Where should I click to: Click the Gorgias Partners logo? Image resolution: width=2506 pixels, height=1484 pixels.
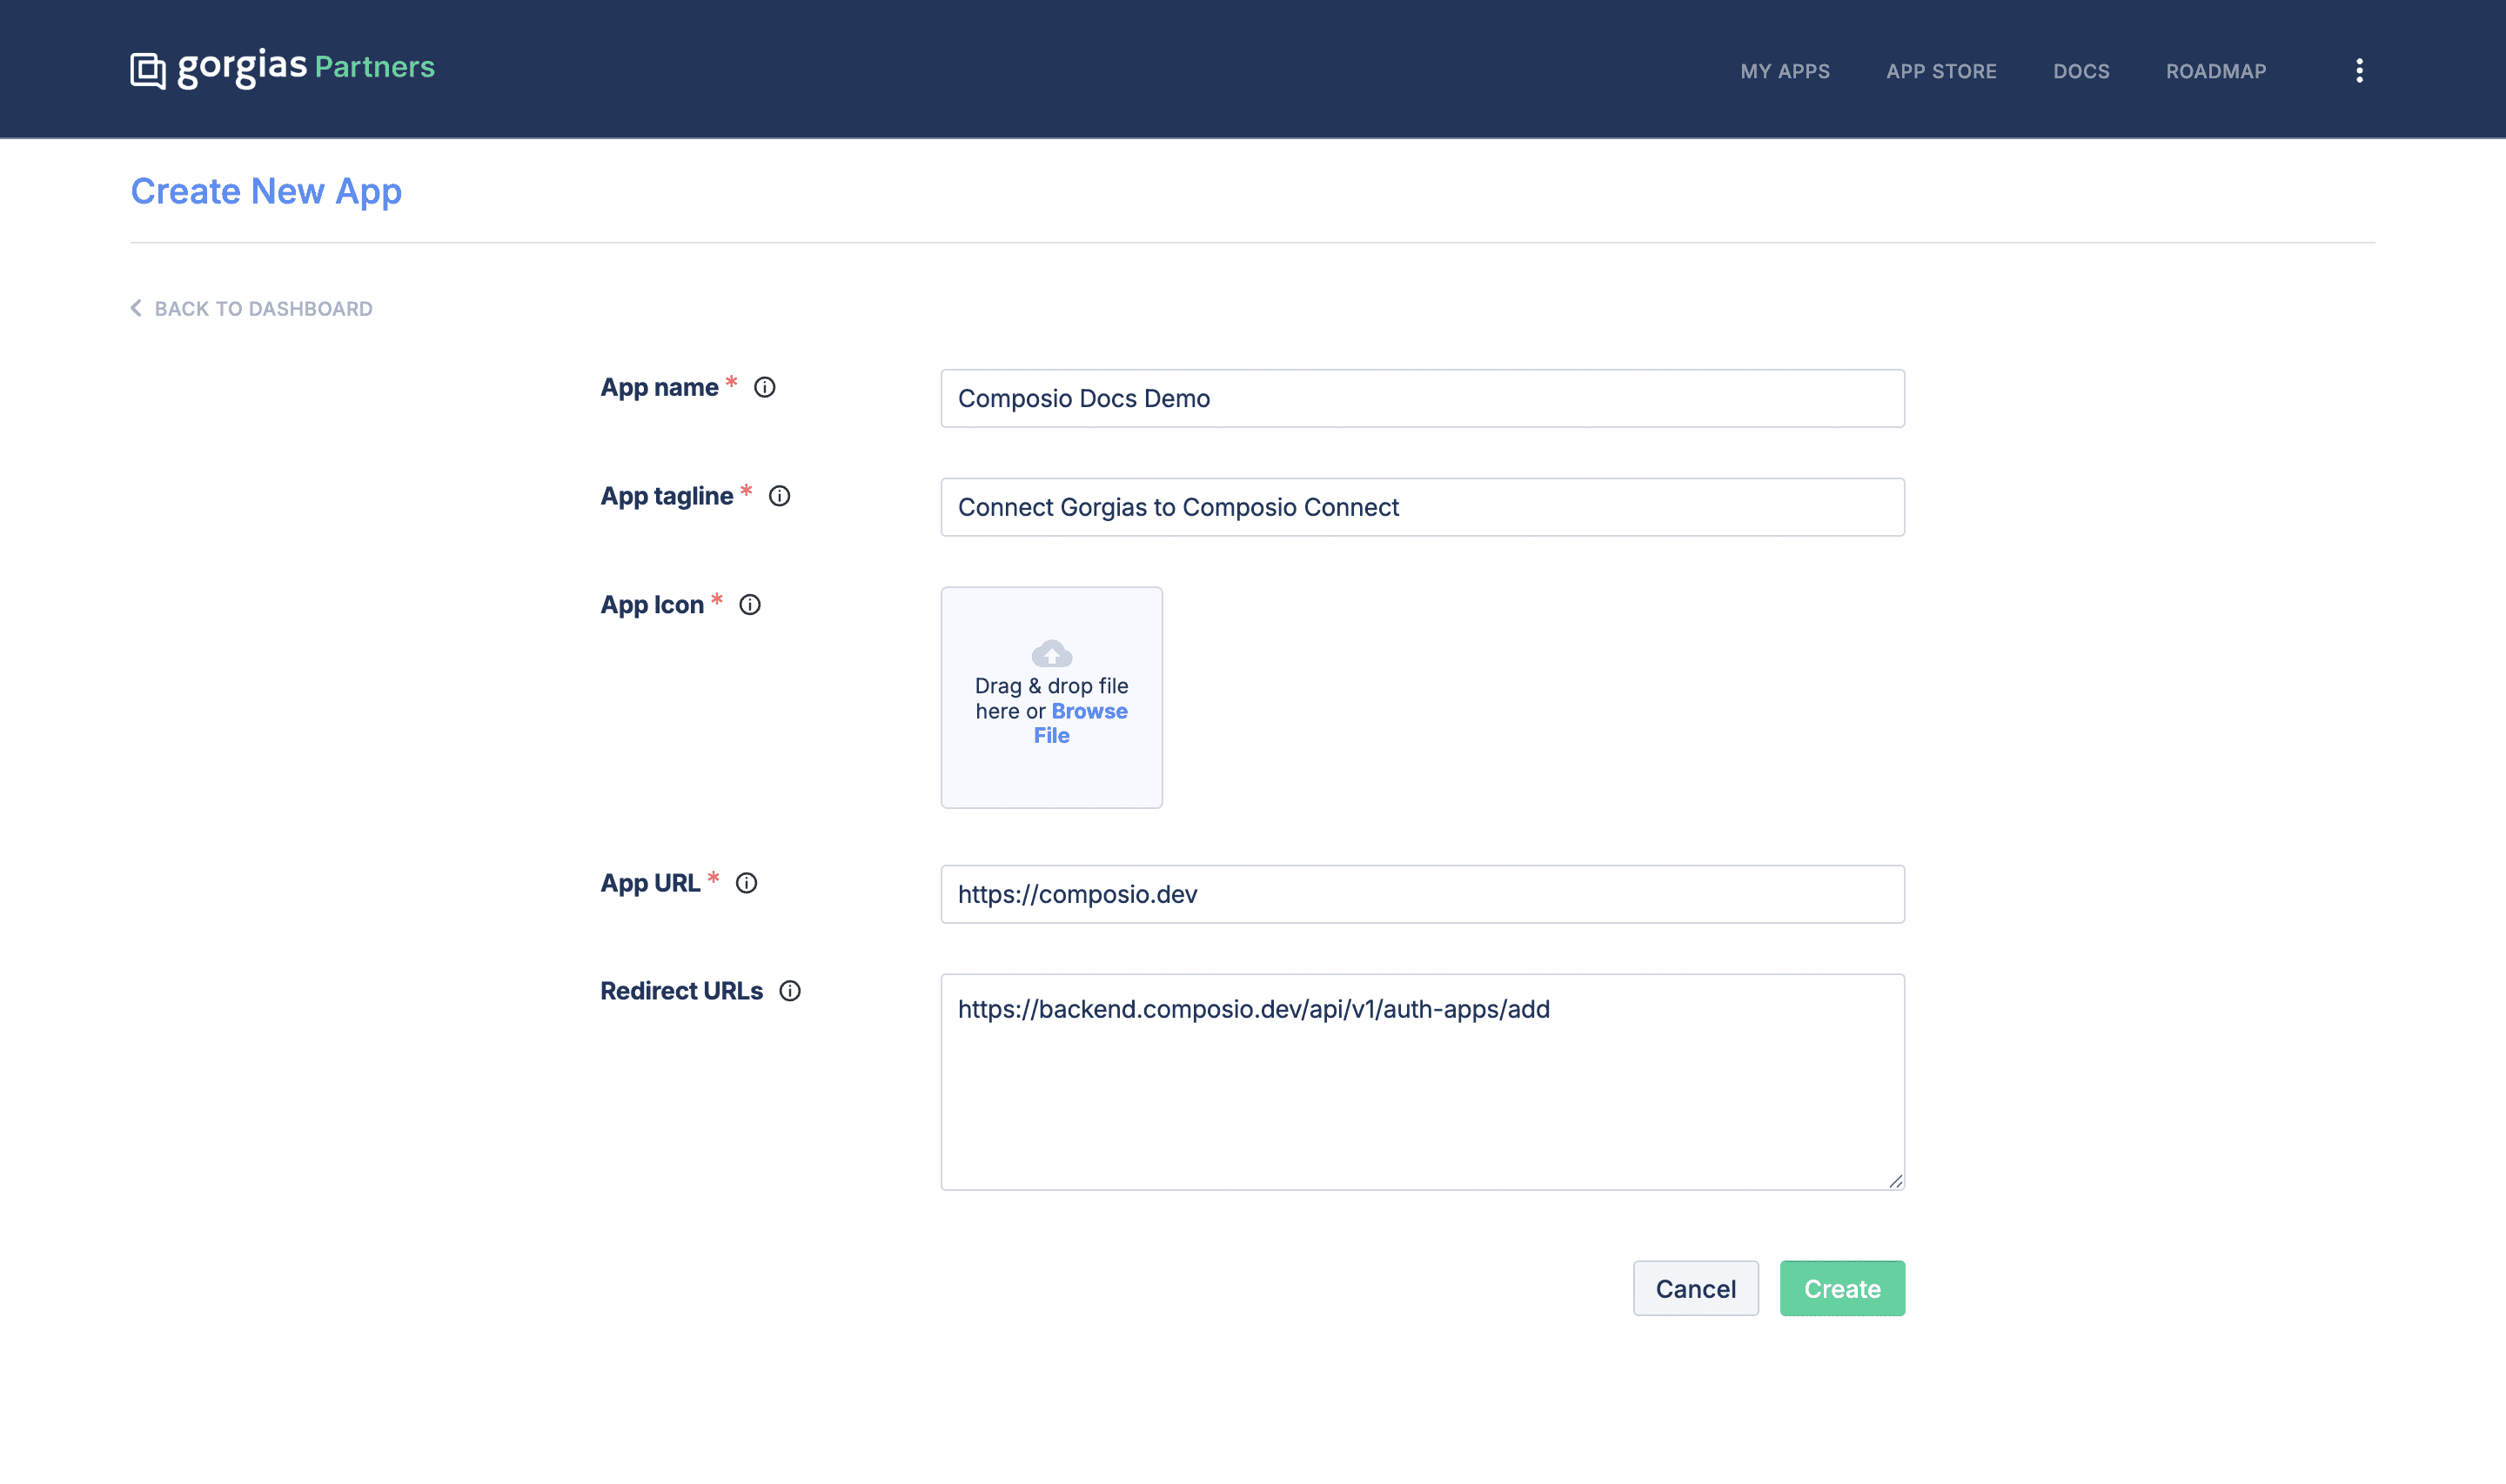[x=283, y=68]
